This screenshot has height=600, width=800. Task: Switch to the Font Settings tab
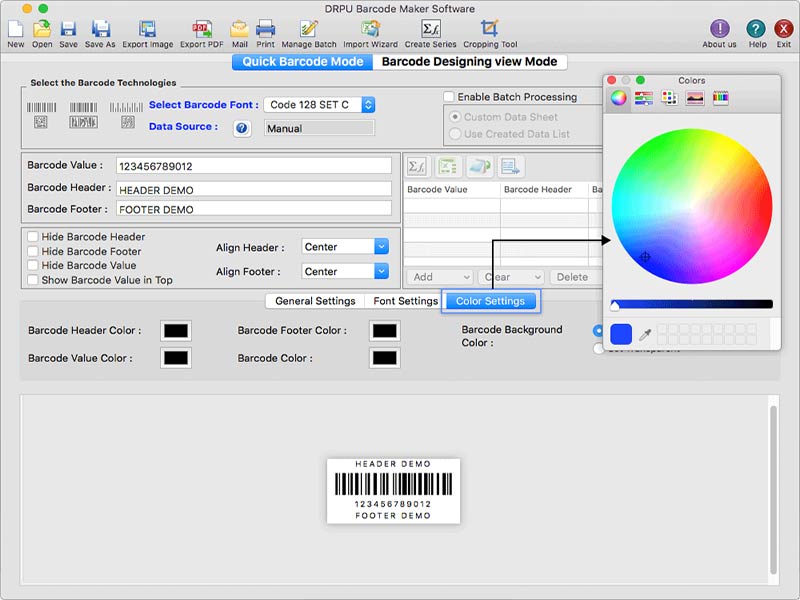coord(405,301)
